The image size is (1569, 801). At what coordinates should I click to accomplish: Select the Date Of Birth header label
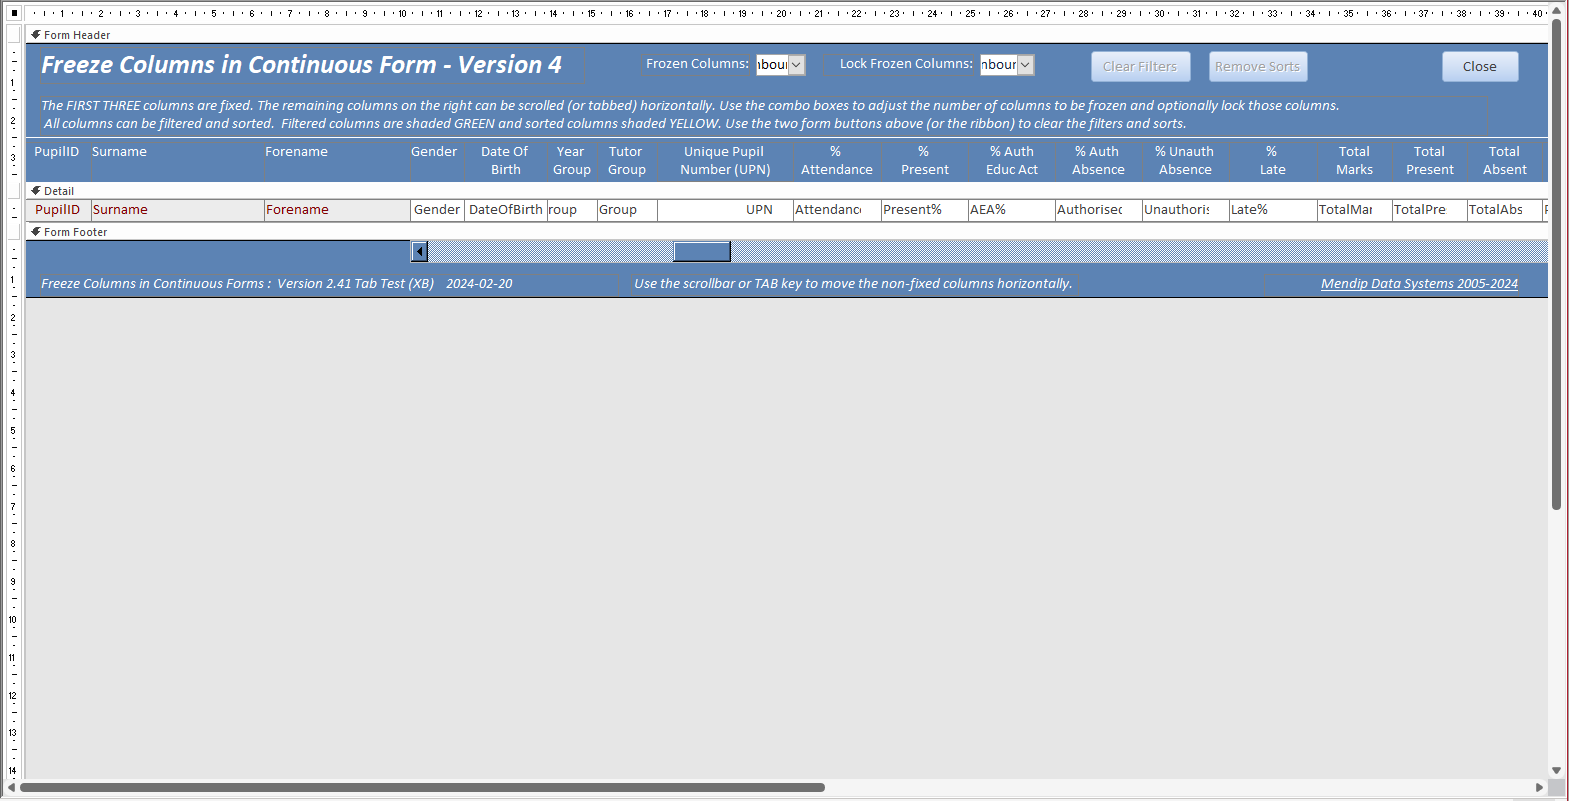tap(505, 161)
